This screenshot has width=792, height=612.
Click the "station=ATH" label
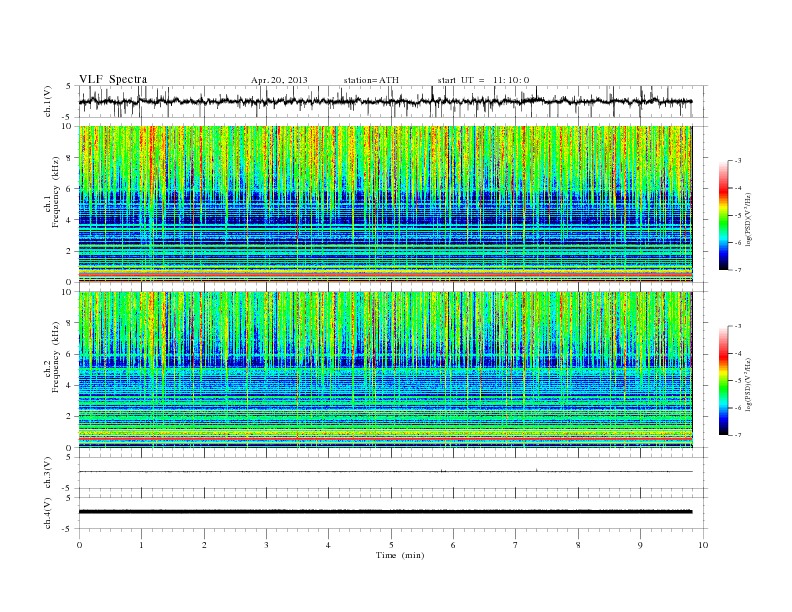371,80
